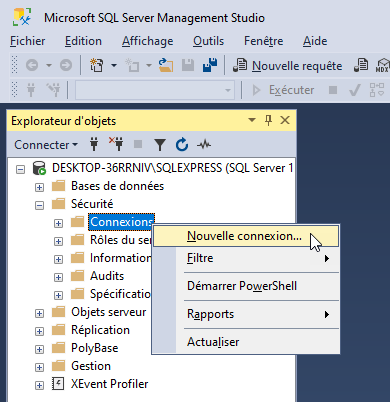Image resolution: width=390 pixels, height=402 pixels.
Task: Click the Nouvelle requête button
Action: point(288,66)
